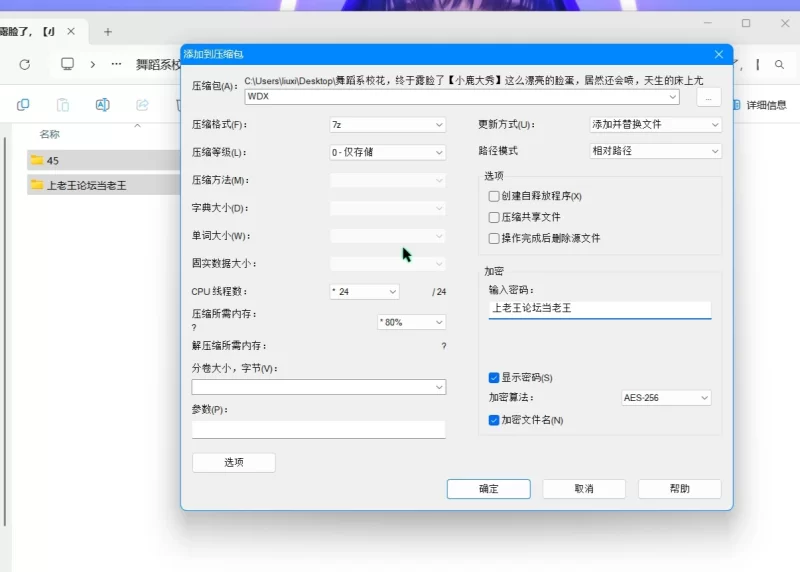
Task: Click the share icon in Explorer toolbar
Action: (142, 105)
